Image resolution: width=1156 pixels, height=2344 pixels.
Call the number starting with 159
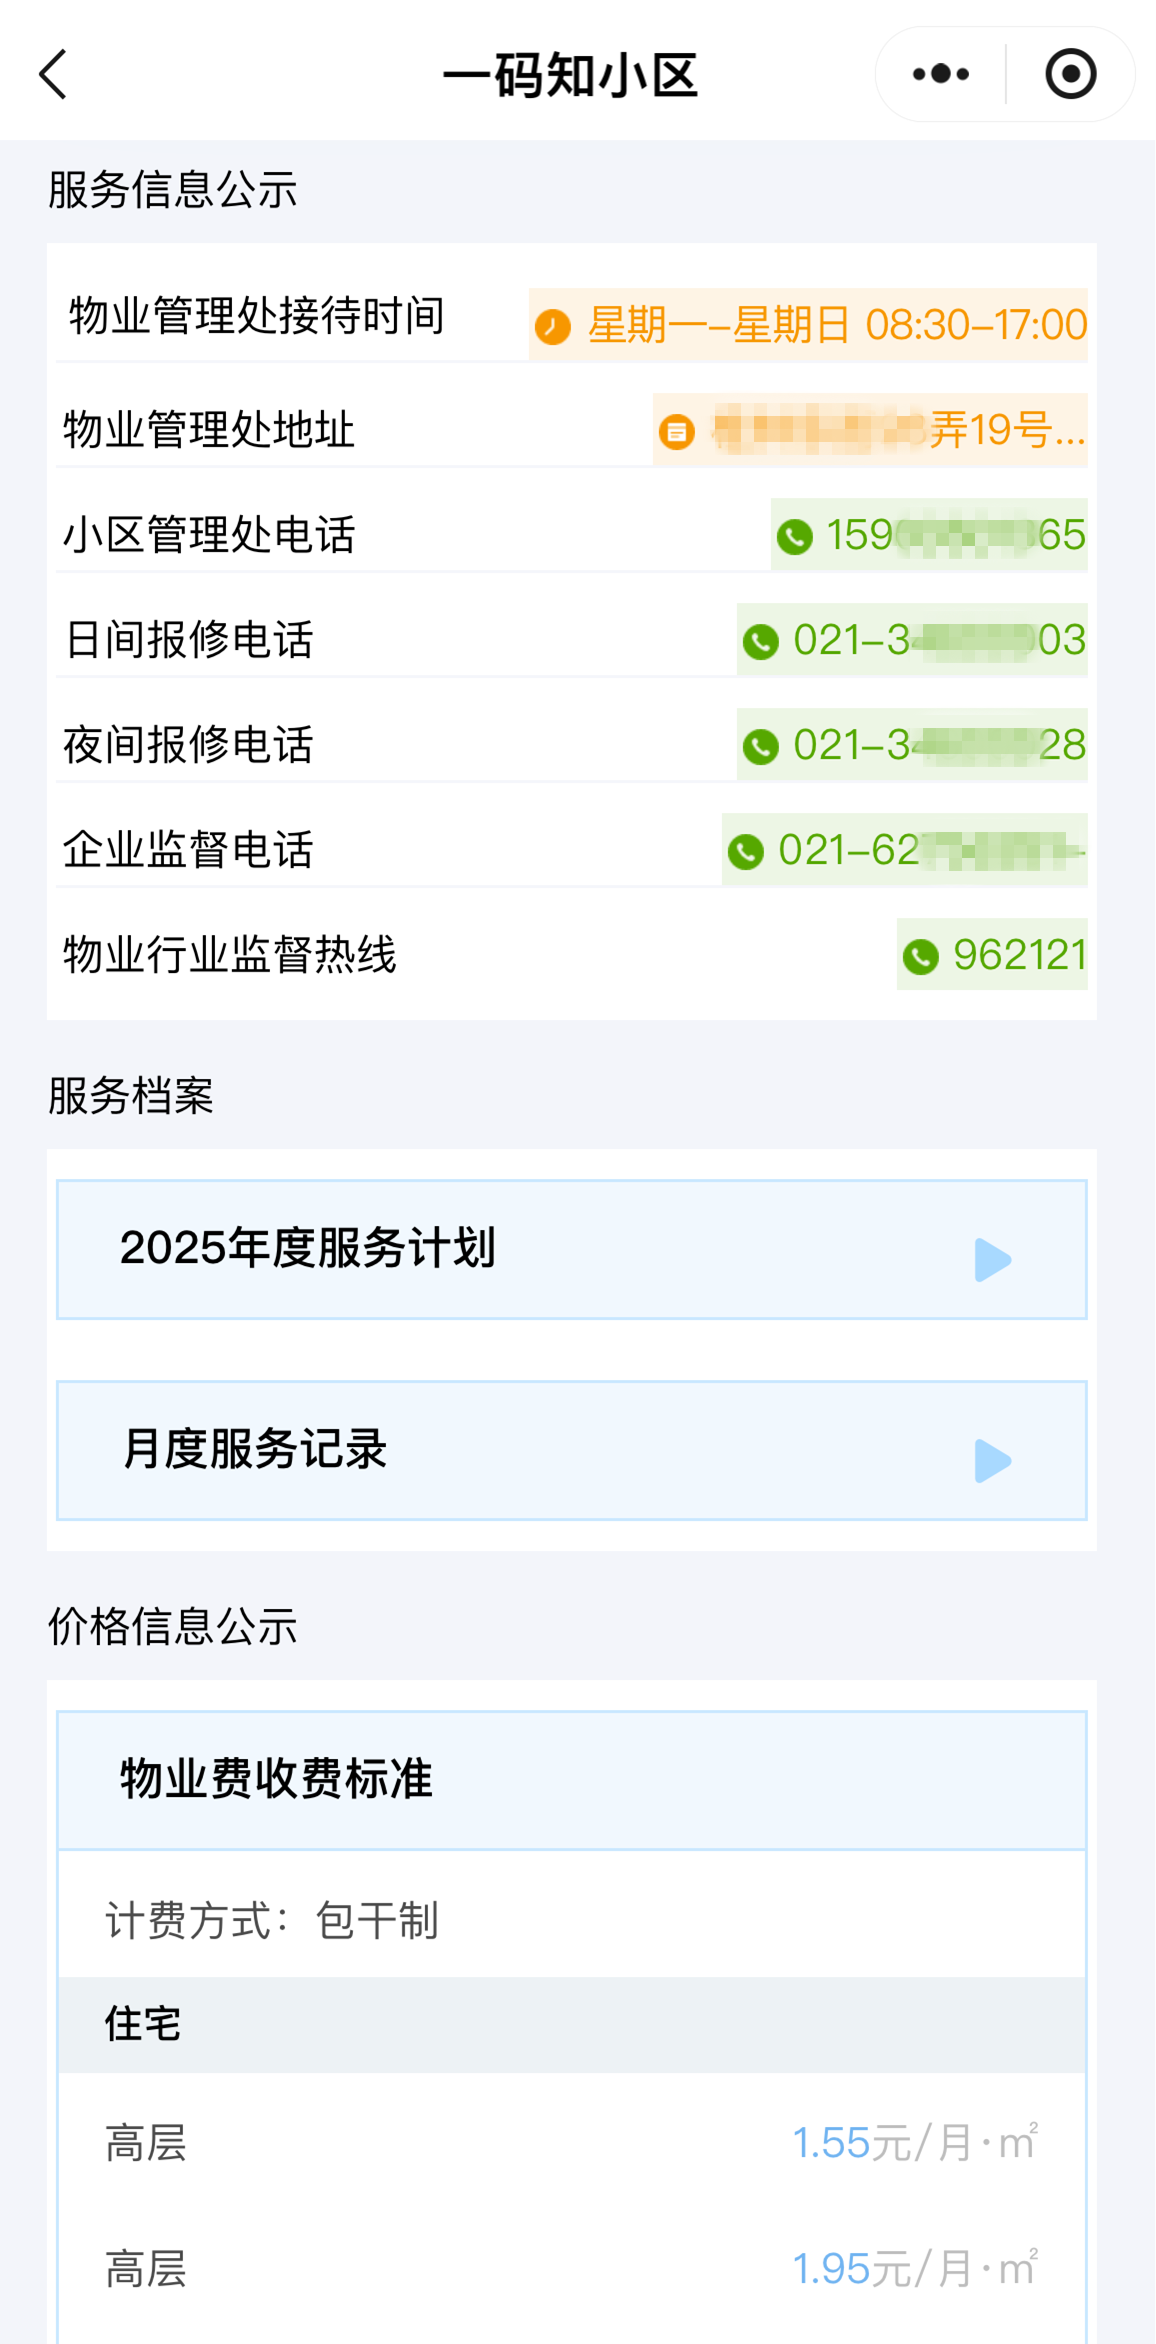pyautogui.click(x=955, y=535)
